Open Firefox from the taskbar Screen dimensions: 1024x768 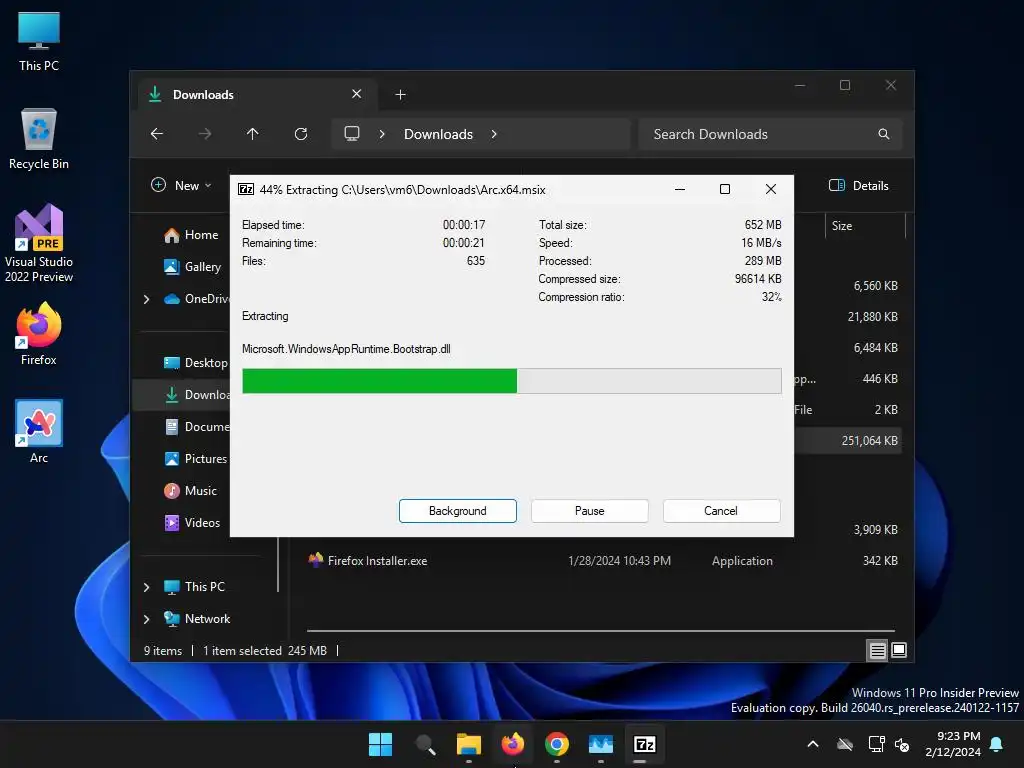[513, 744]
